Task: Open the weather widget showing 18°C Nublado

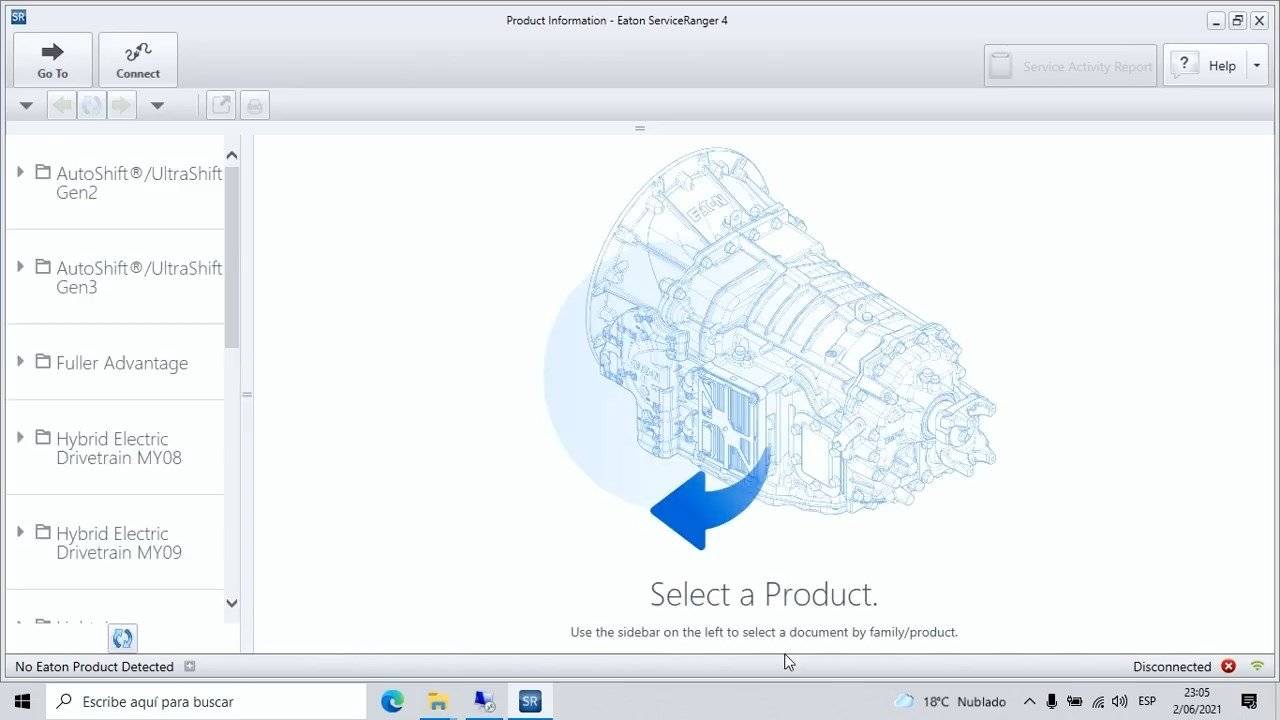Action: [950, 701]
